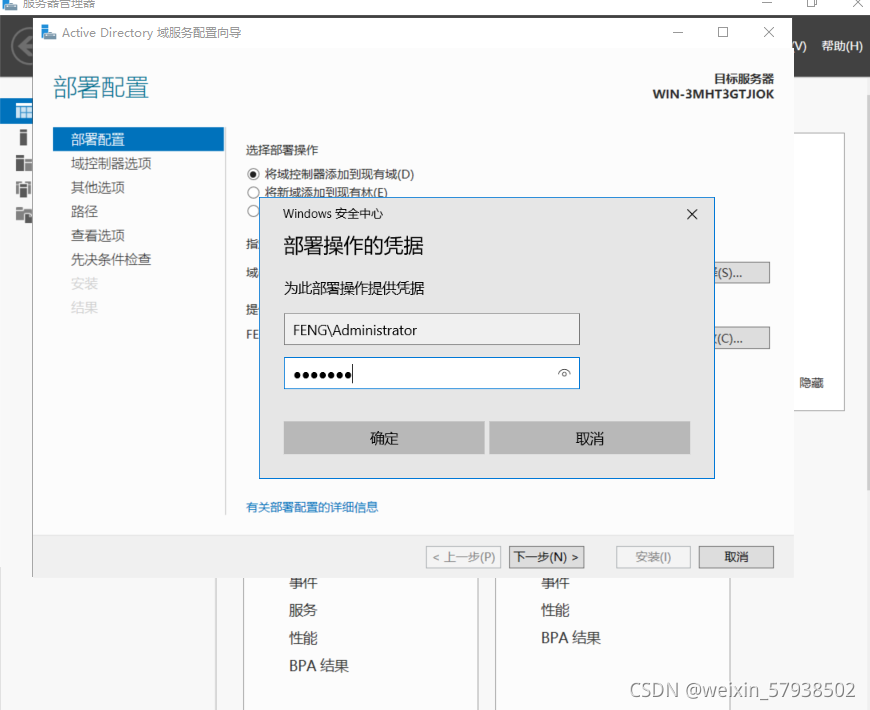Screen dimensions: 870x710
Task: Click 下一步(N) button in wizard
Action: (x=547, y=557)
